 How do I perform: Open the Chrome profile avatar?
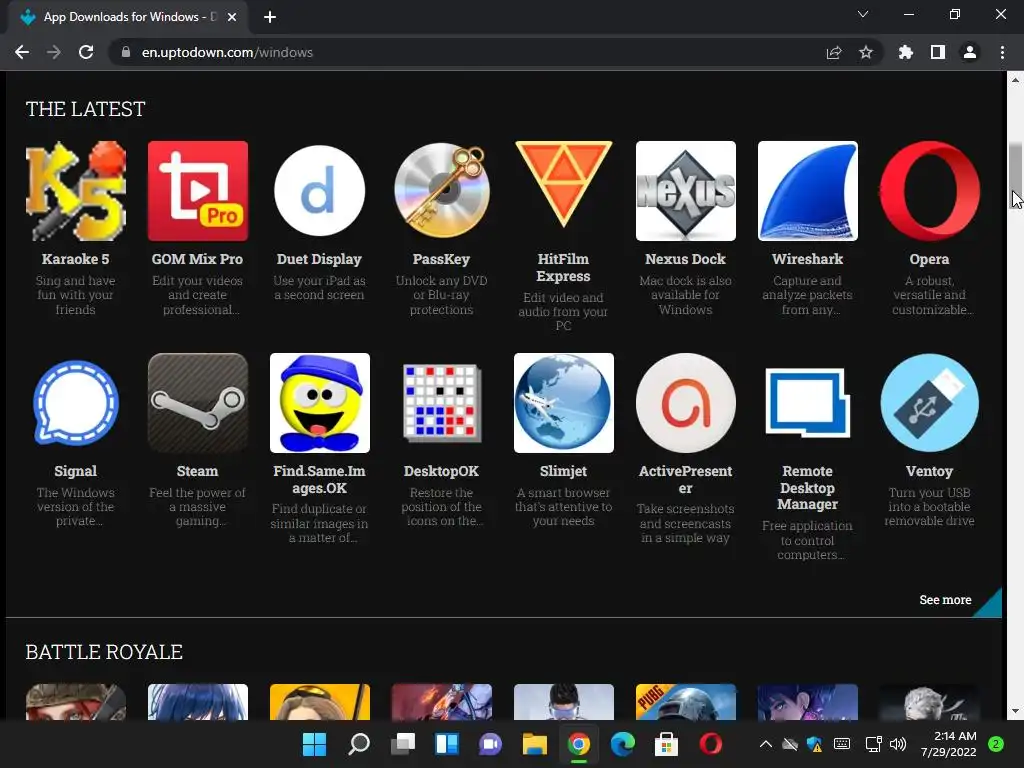[970, 52]
